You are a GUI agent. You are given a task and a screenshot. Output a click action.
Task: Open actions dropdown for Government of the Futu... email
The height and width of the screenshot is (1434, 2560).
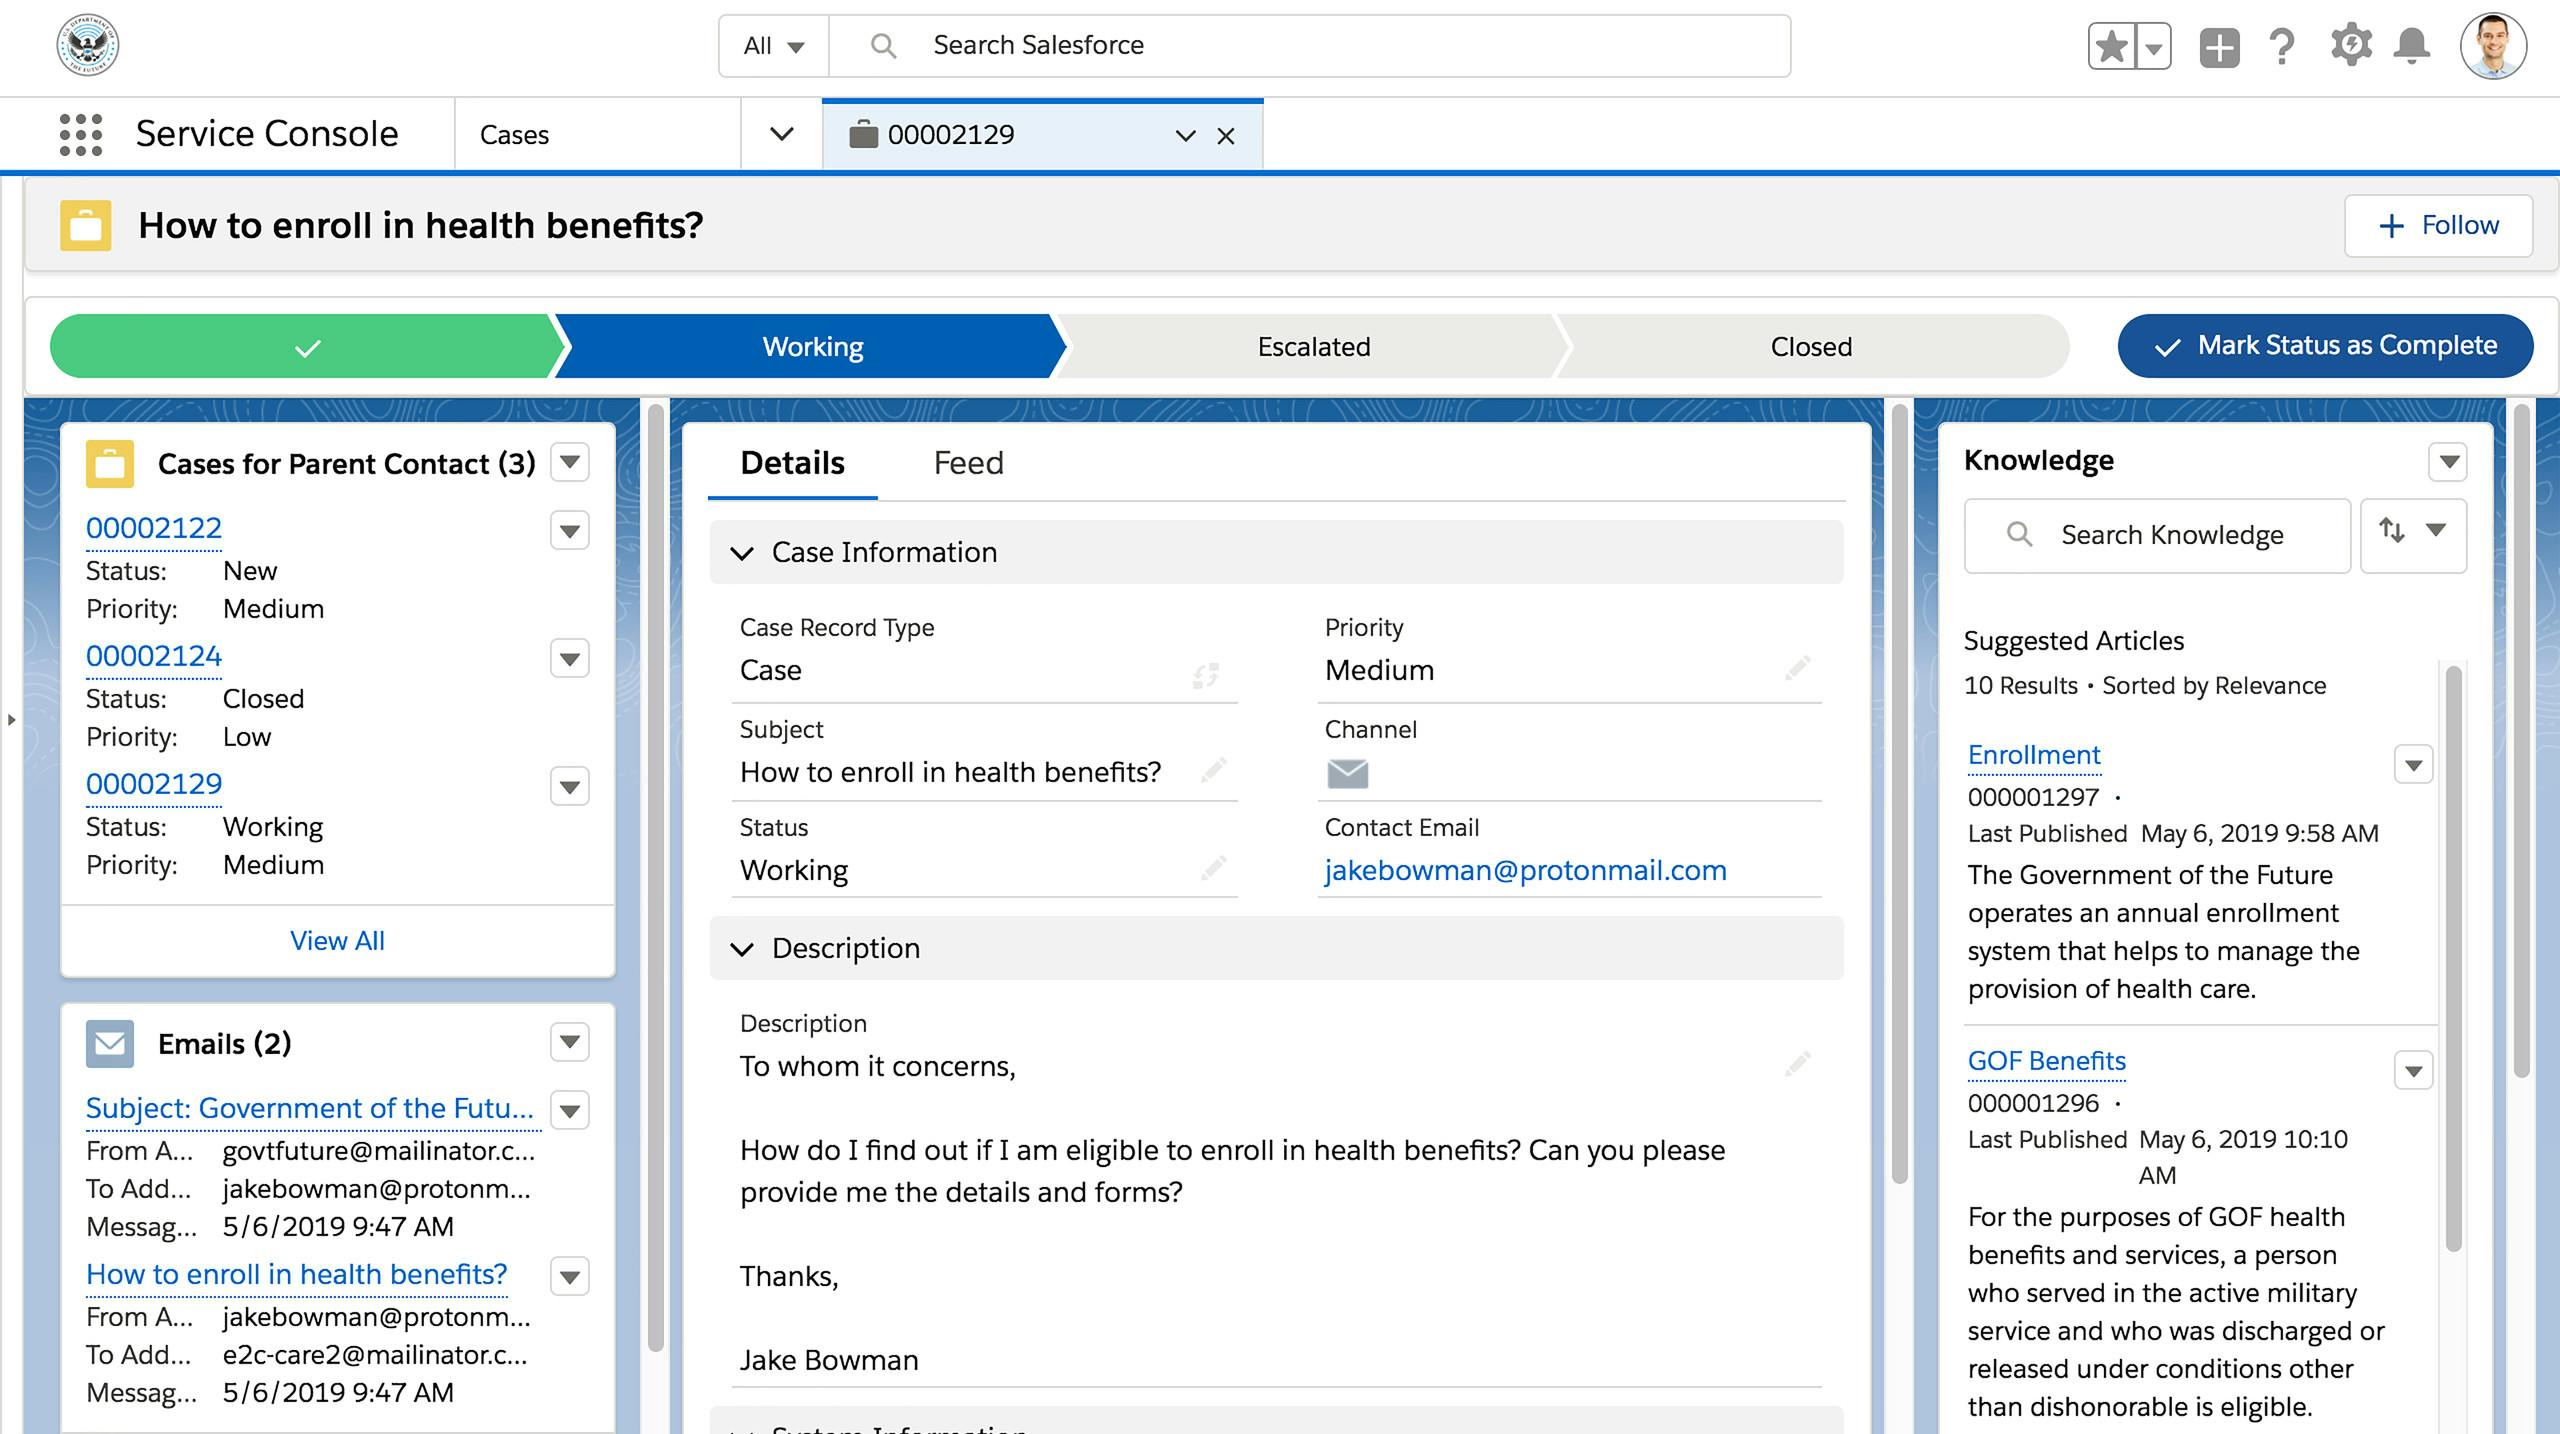pos(570,1110)
